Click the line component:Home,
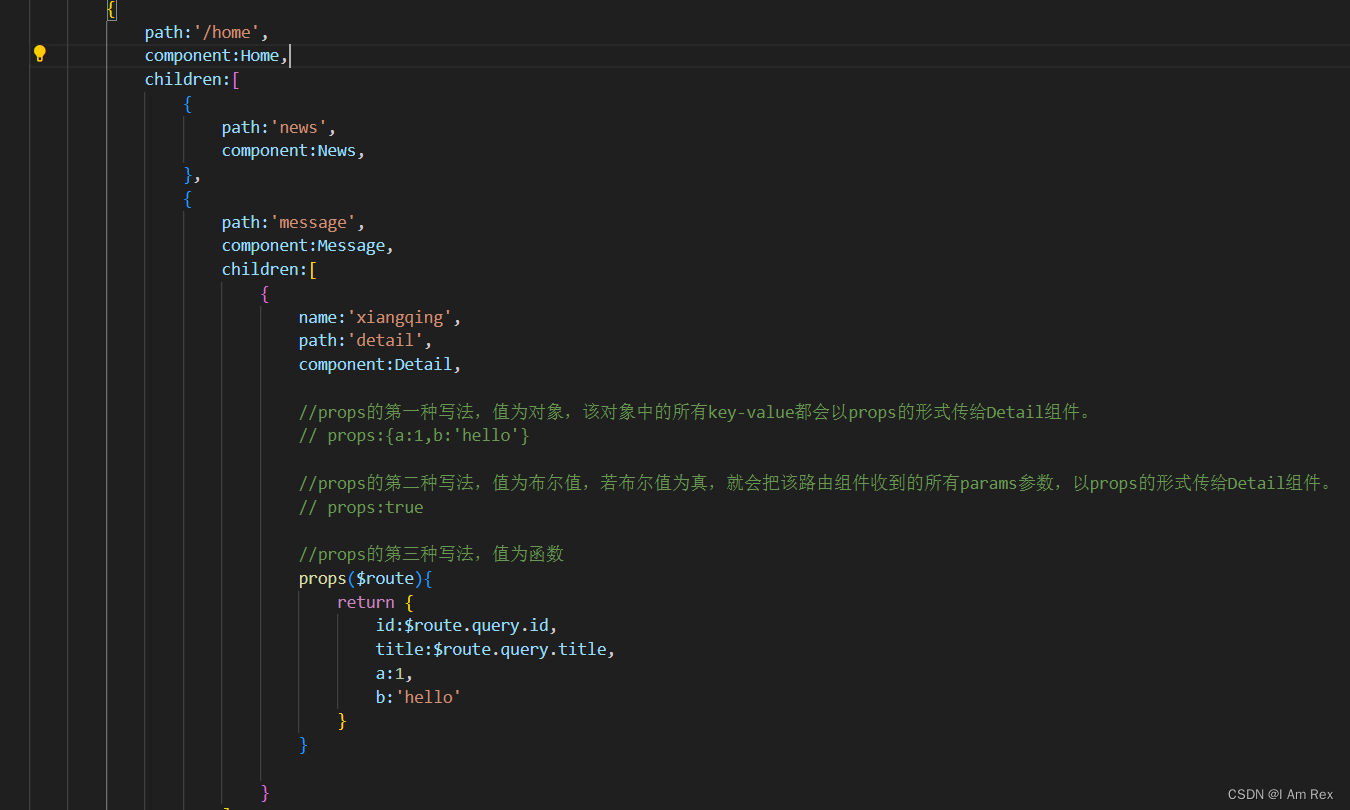1350x810 pixels. 217,56
